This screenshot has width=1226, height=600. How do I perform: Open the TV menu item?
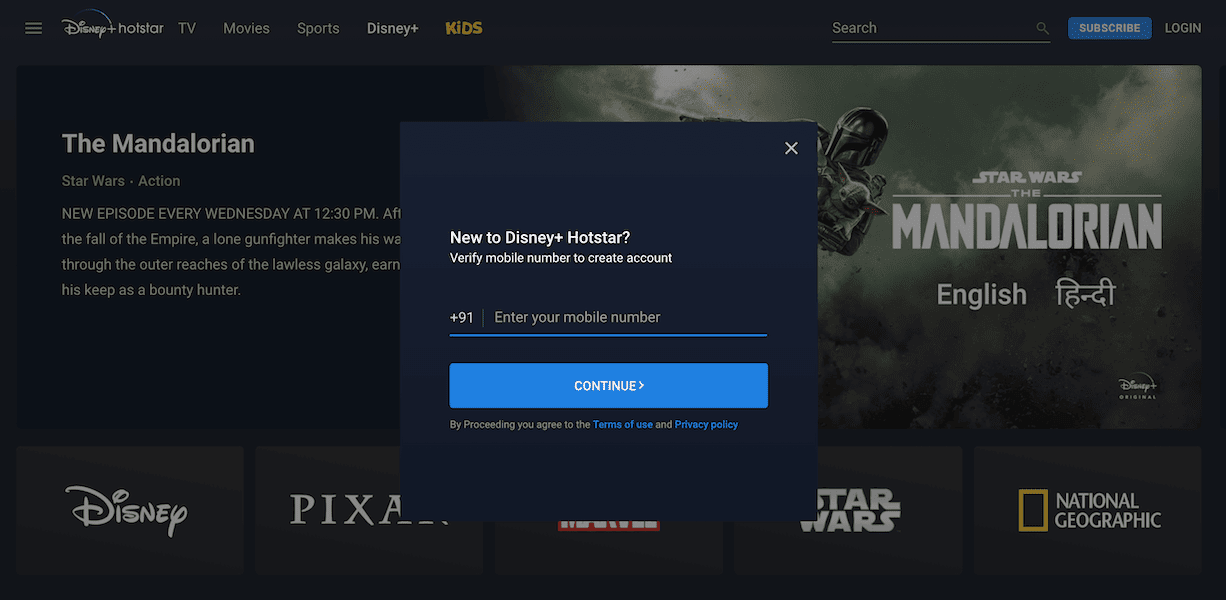[187, 28]
